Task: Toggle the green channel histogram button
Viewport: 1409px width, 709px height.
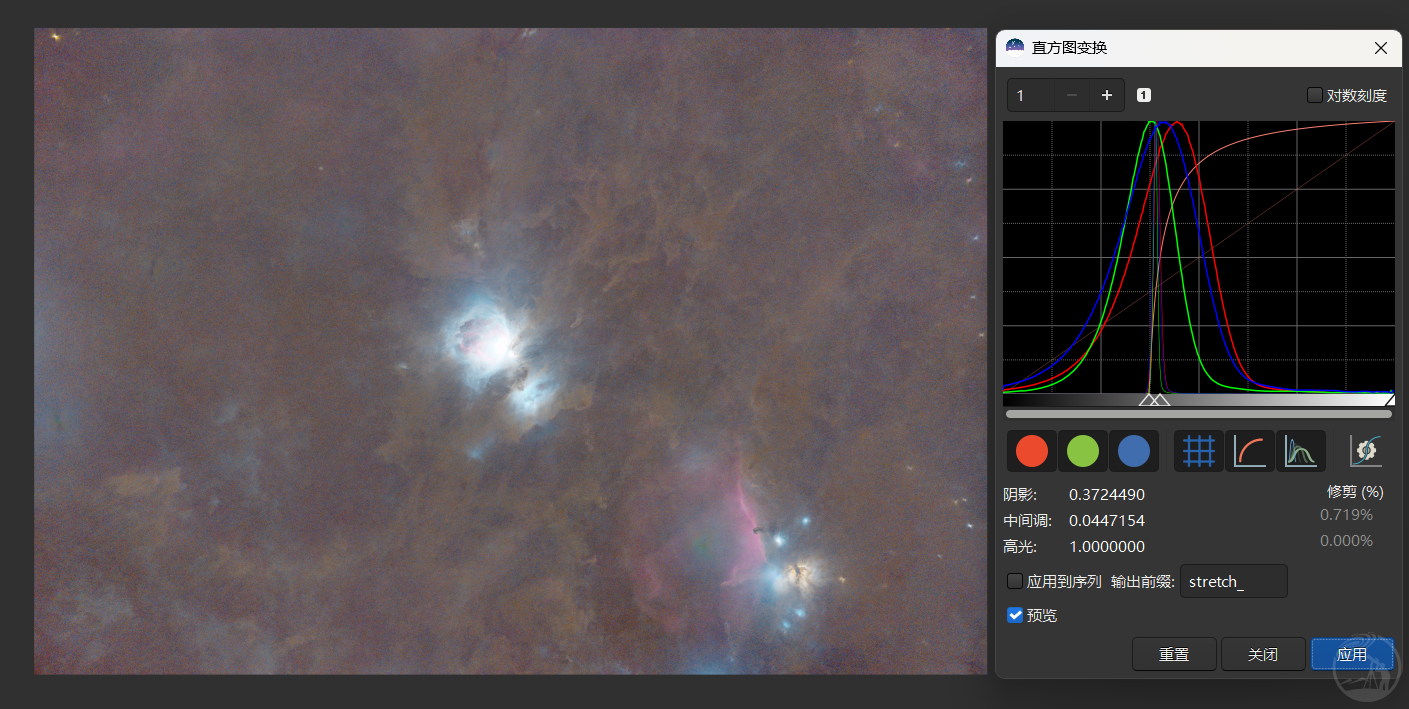Action: click(1083, 451)
